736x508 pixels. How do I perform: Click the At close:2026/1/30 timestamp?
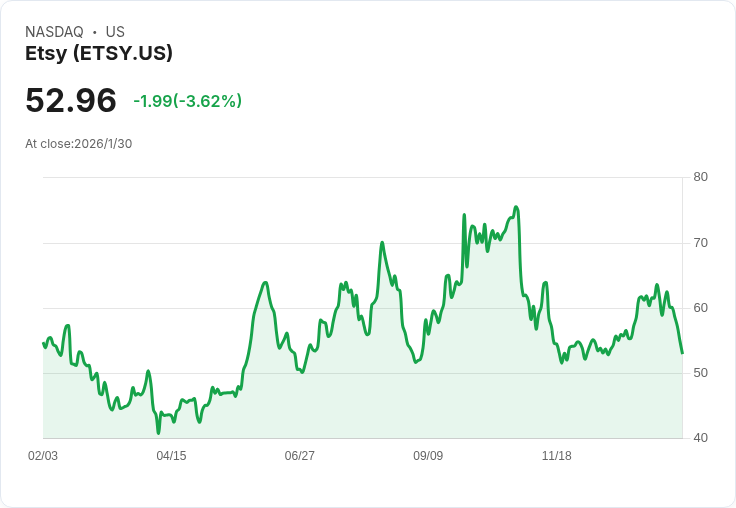(x=79, y=143)
